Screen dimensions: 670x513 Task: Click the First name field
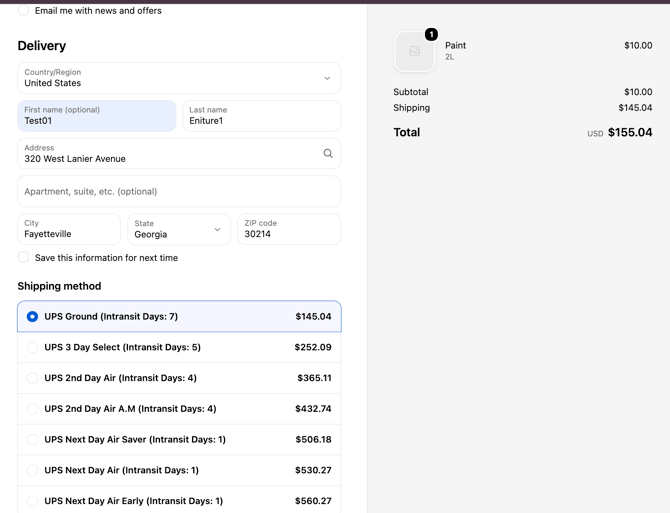pyautogui.click(x=97, y=116)
